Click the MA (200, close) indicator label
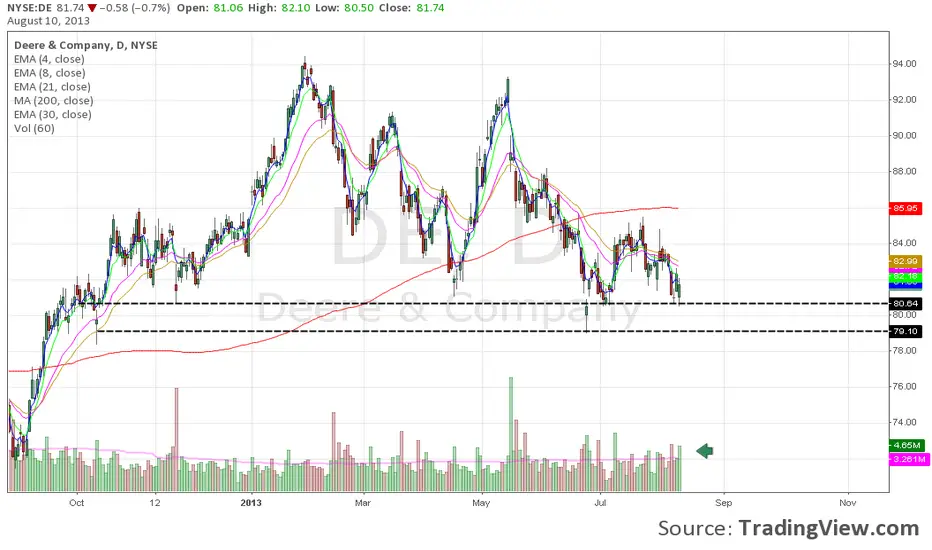This screenshot has height=550, width=932. coord(53,100)
